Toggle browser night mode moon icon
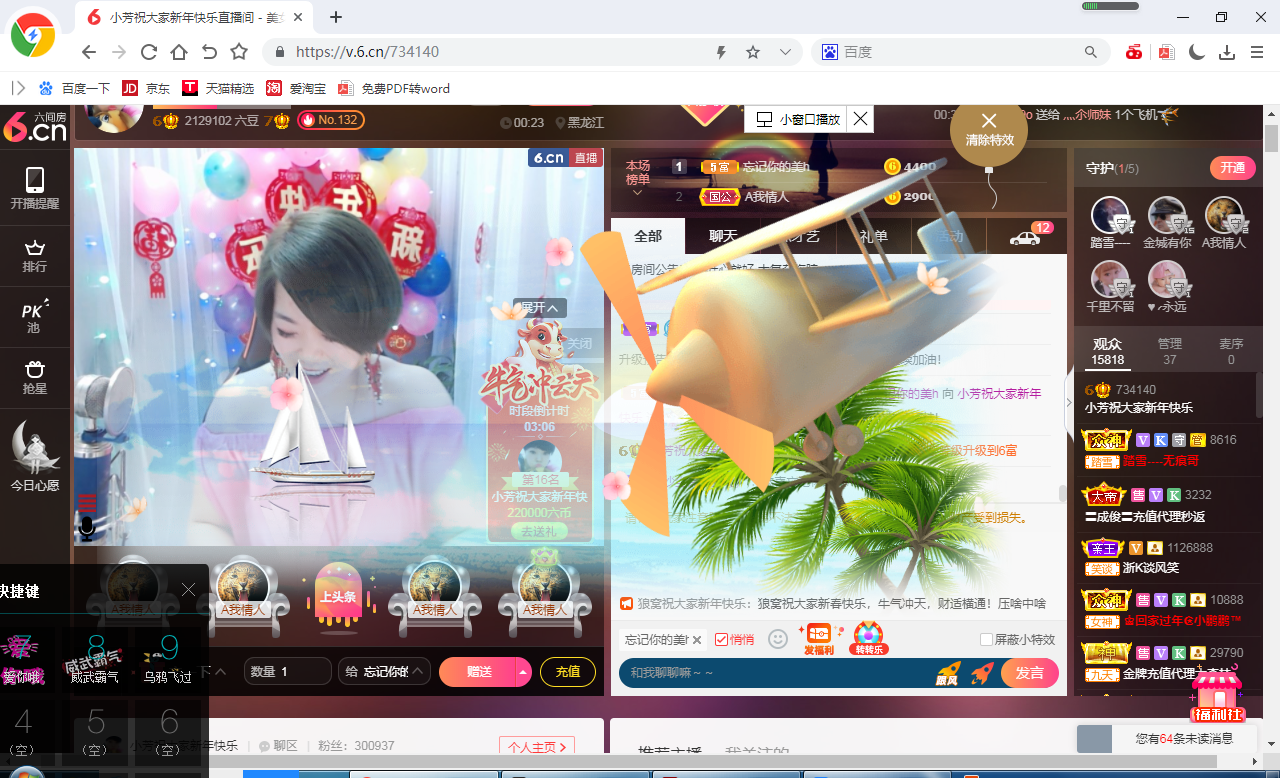Viewport: 1280px width, 778px height. (x=1197, y=52)
